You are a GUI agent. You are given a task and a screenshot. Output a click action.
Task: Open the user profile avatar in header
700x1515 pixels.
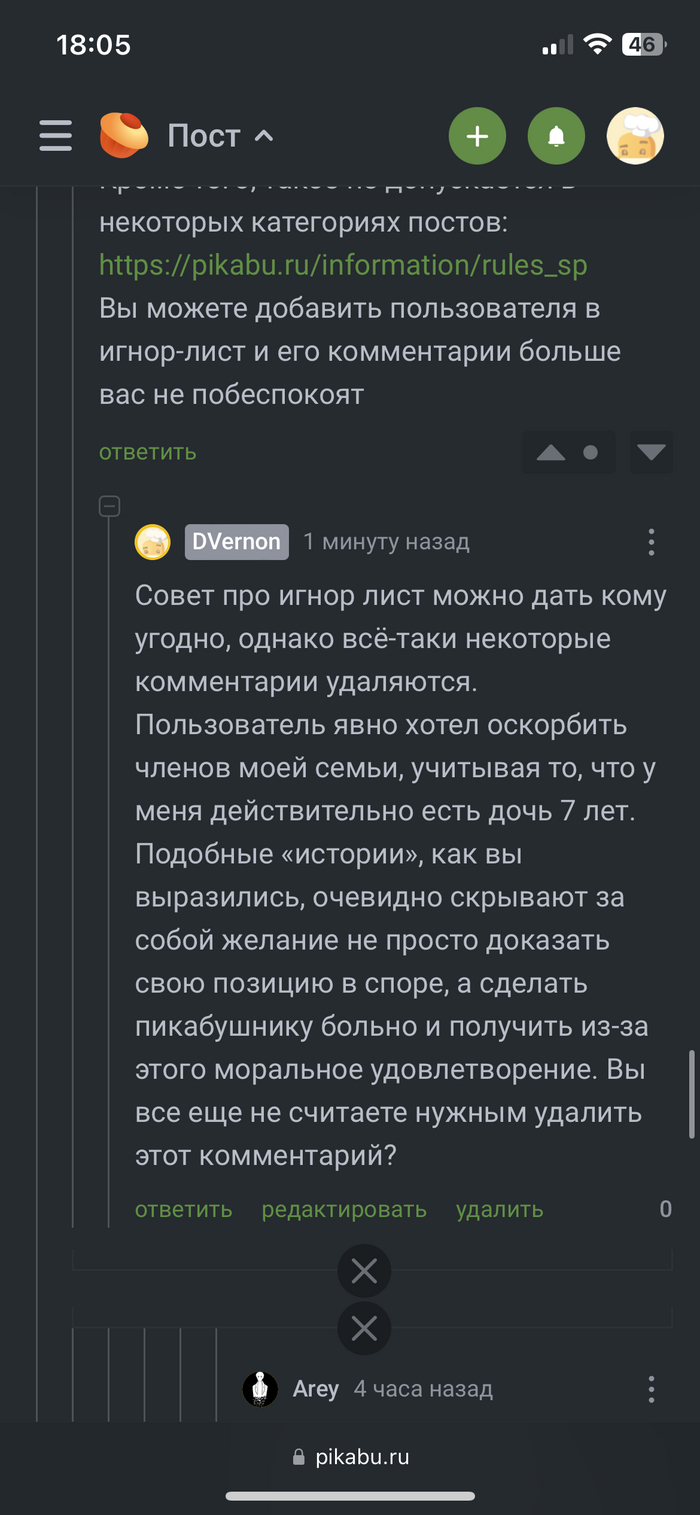(635, 136)
